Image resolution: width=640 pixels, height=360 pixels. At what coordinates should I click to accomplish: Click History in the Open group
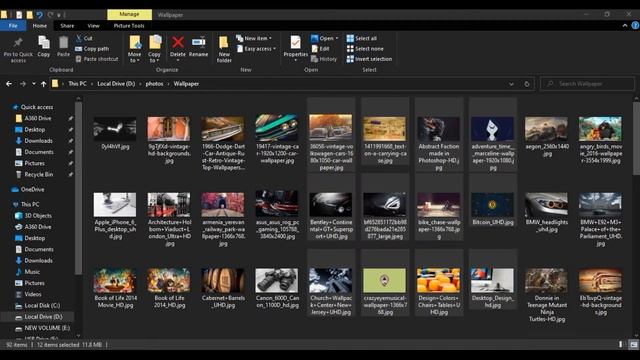click(x=324, y=59)
